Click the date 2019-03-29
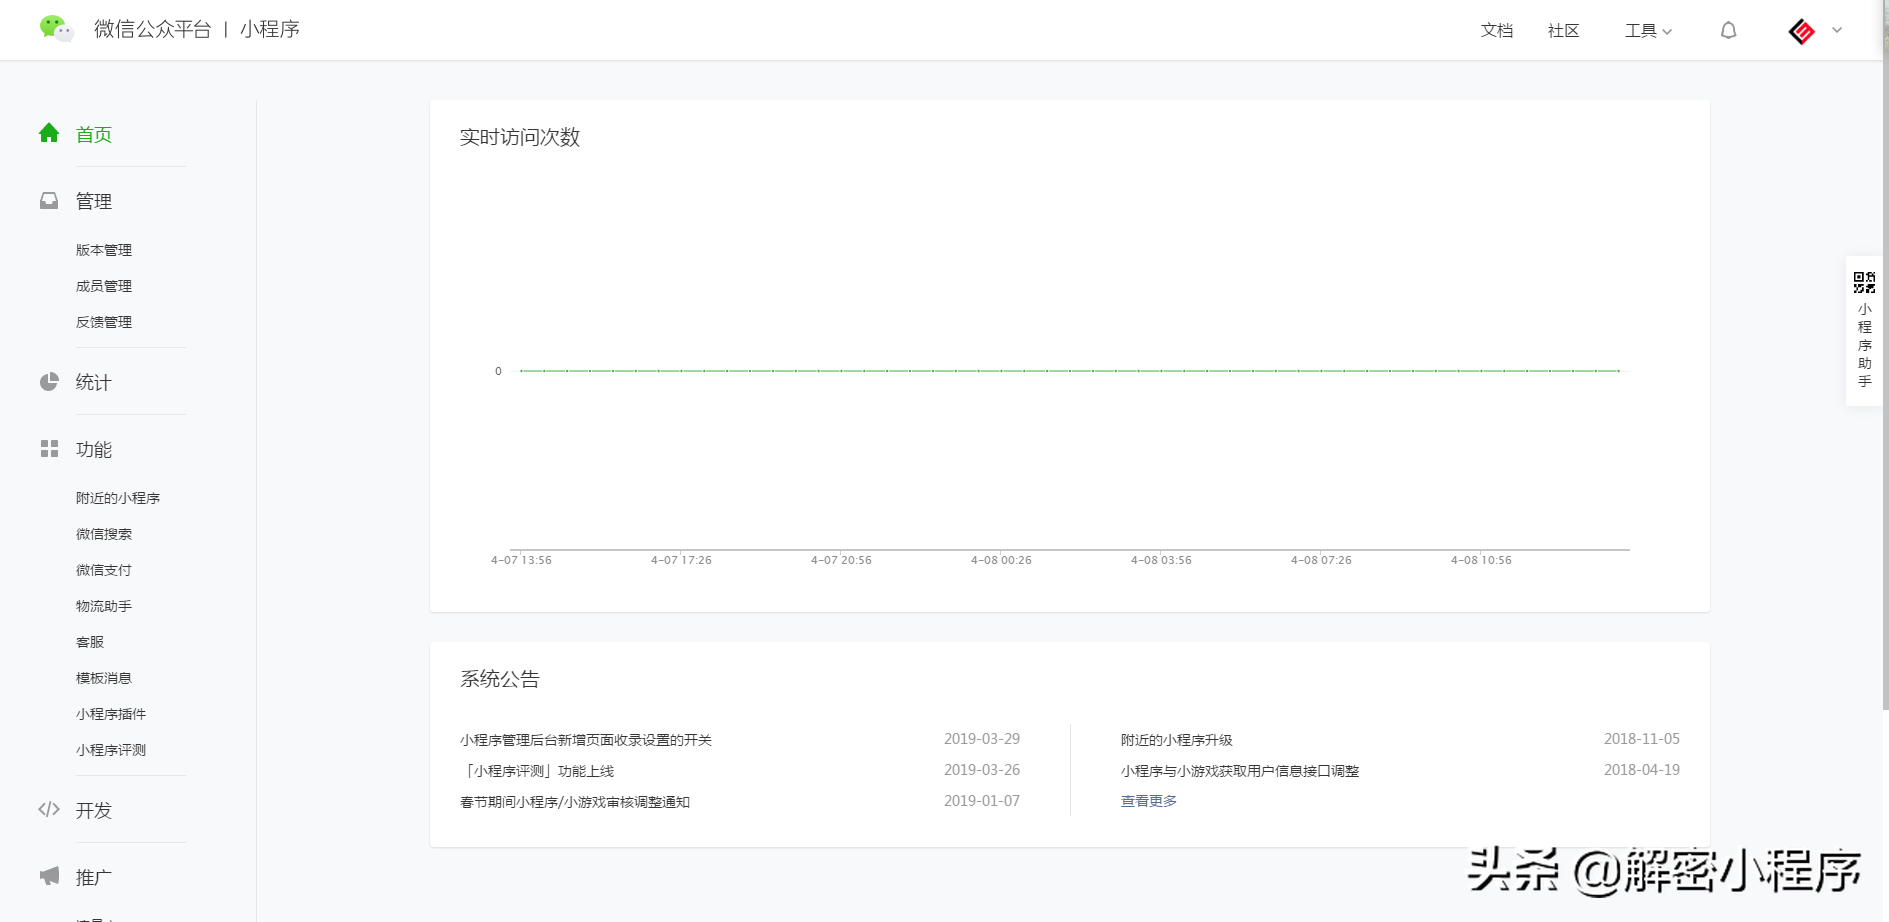1889x922 pixels. coord(982,739)
